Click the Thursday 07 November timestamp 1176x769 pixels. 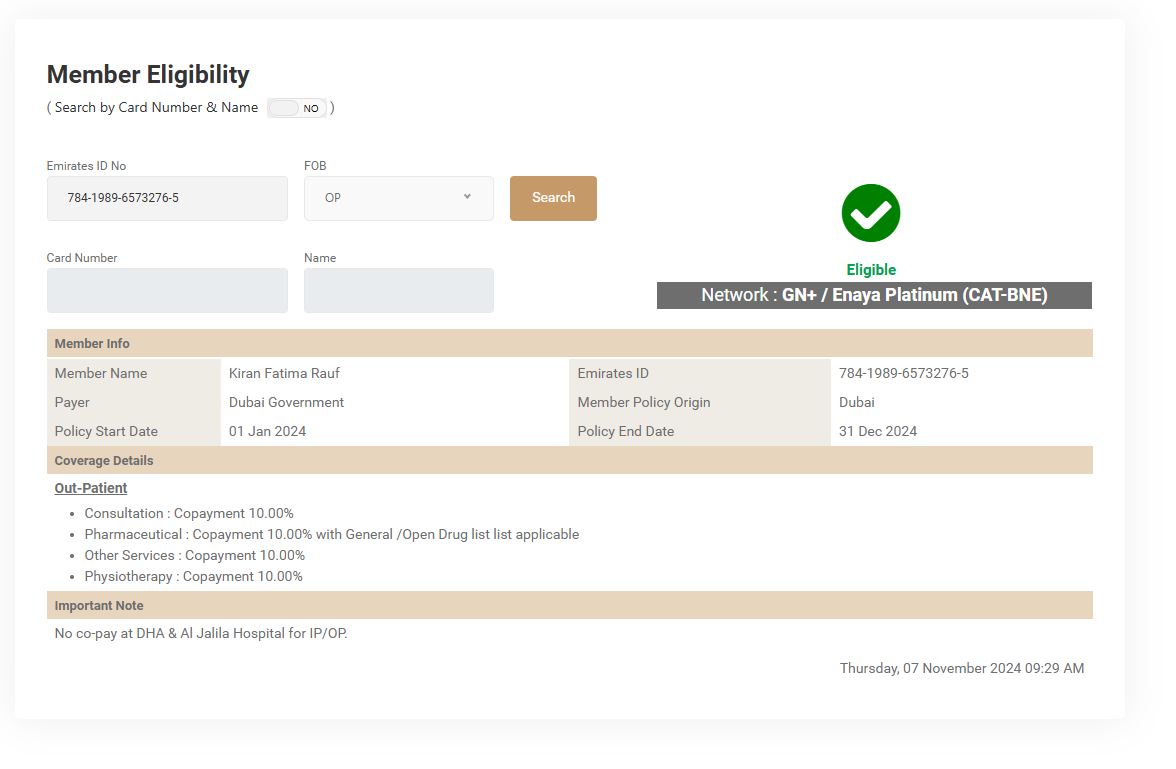[x=961, y=668]
